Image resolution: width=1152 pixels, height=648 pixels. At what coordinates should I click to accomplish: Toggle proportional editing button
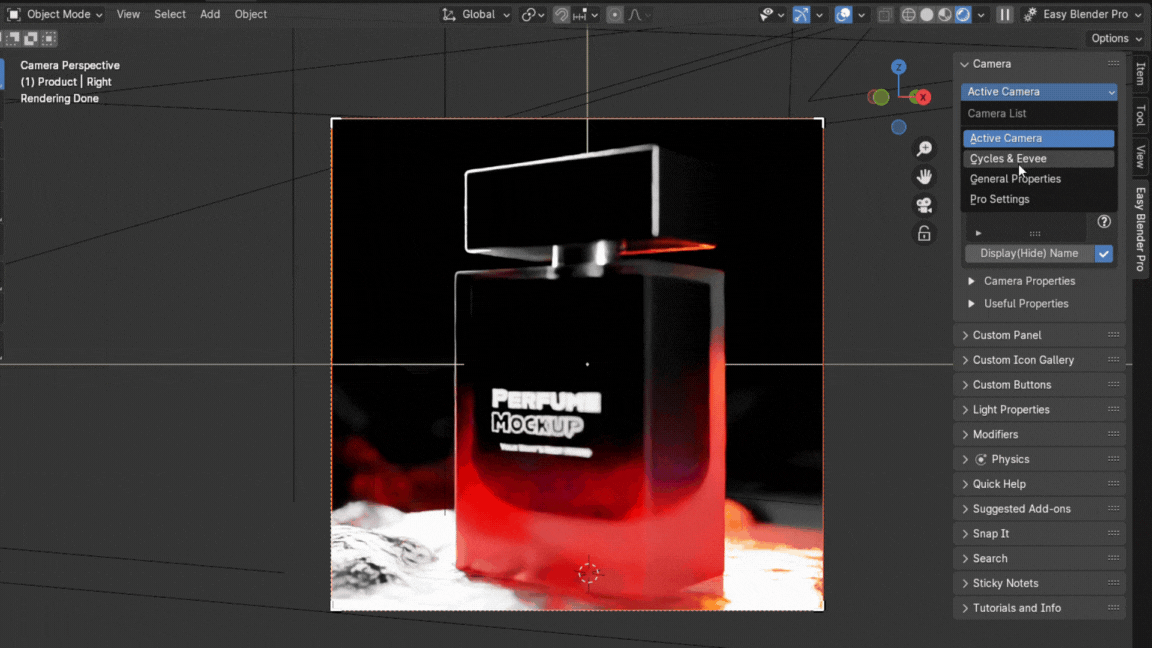click(614, 15)
